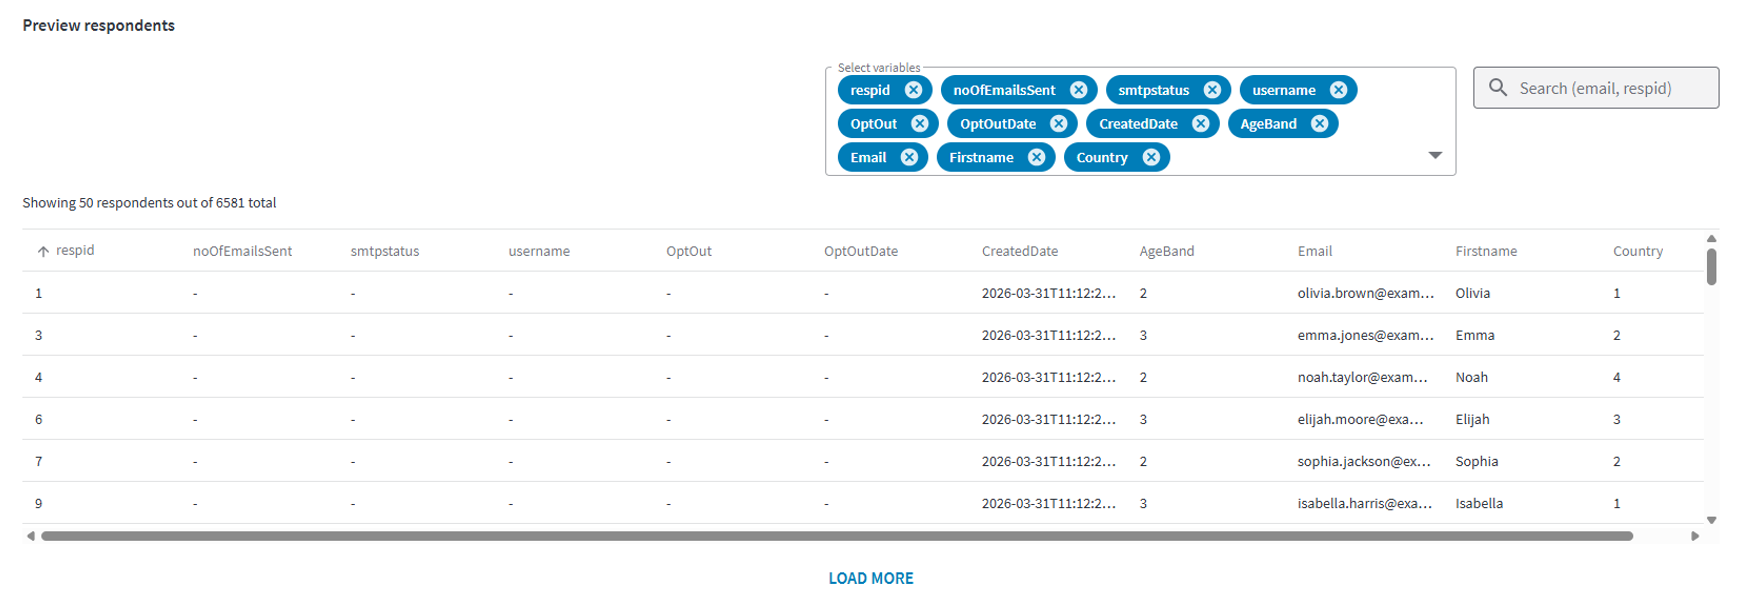Focus the Search (email, respid) field

pyautogui.click(x=1596, y=88)
